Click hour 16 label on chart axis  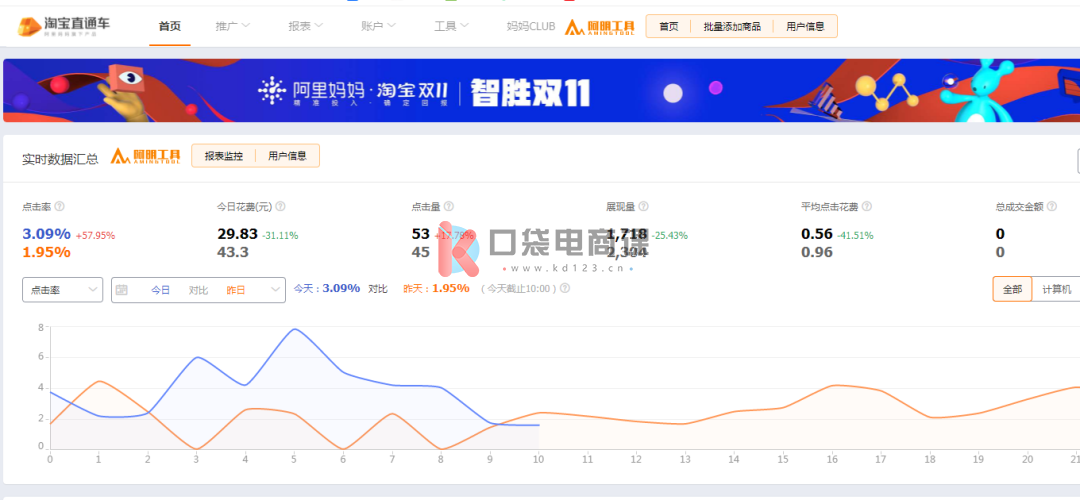tap(832, 459)
